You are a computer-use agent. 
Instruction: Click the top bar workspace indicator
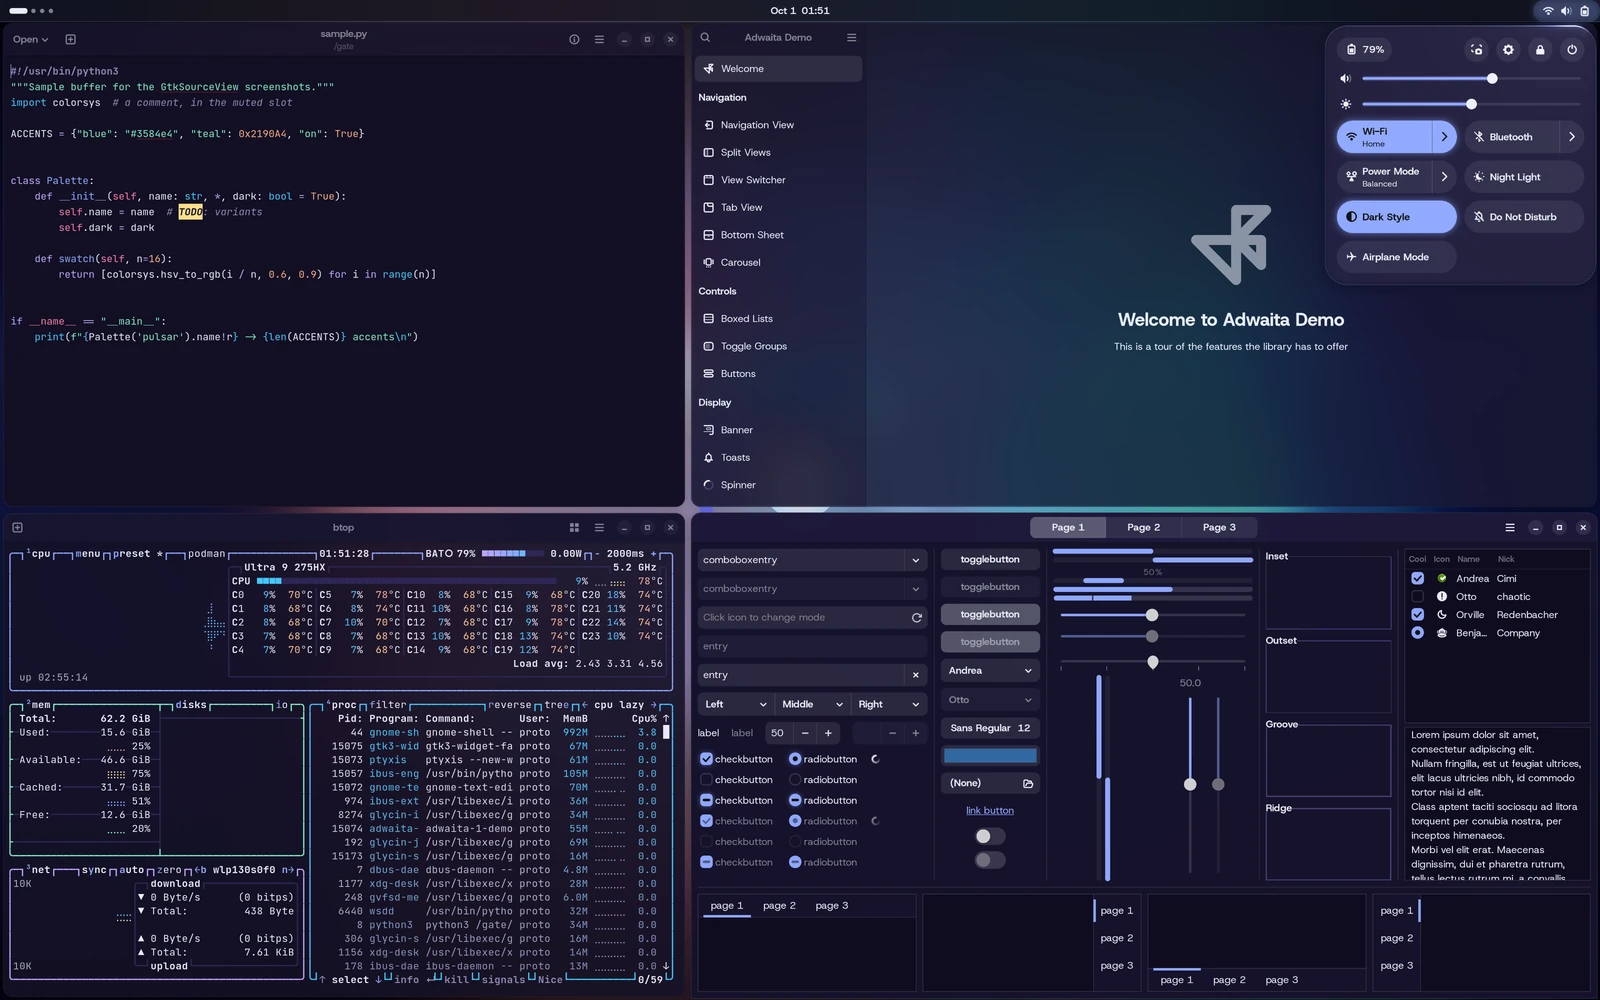coord(31,11)
